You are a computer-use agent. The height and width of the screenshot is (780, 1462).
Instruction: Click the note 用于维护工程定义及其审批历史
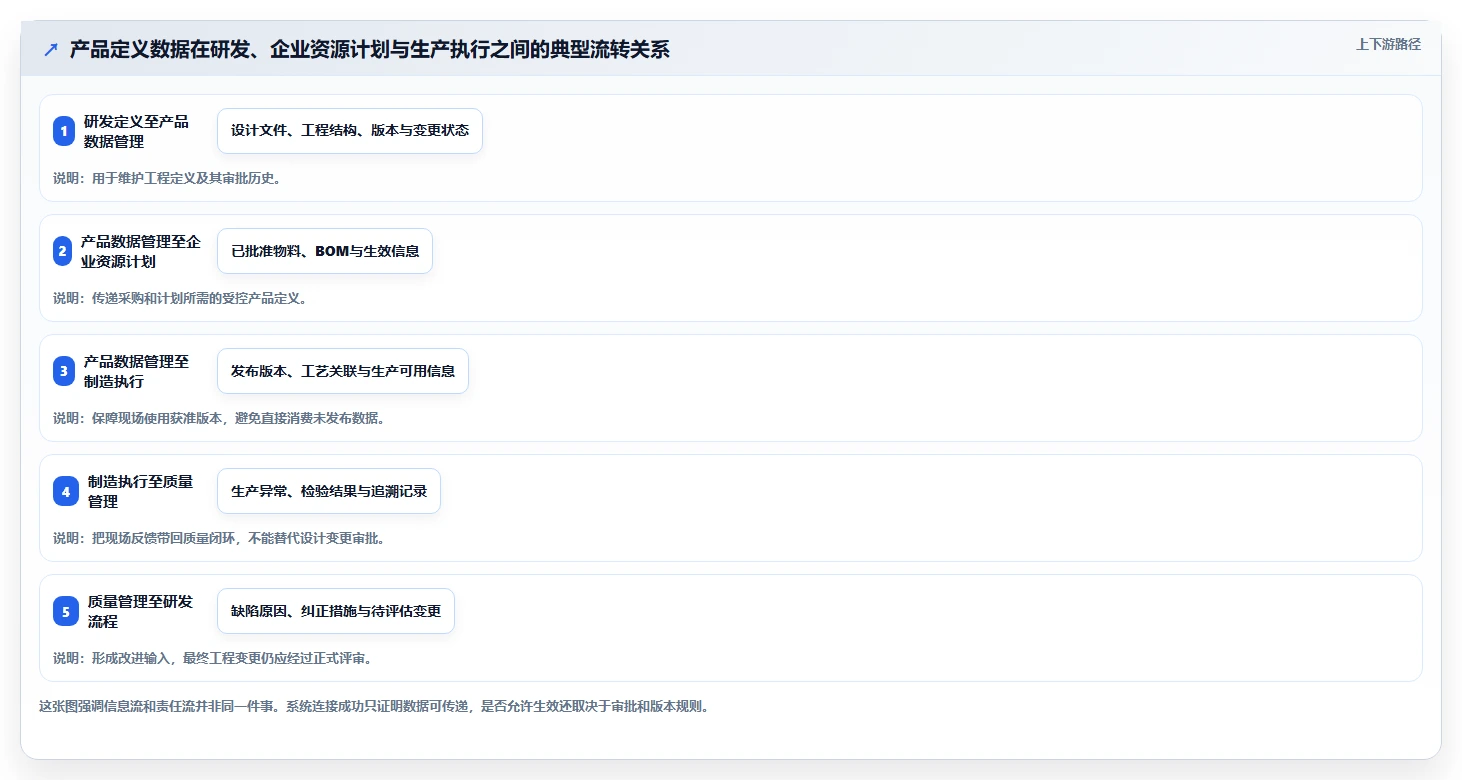[168, 178]
